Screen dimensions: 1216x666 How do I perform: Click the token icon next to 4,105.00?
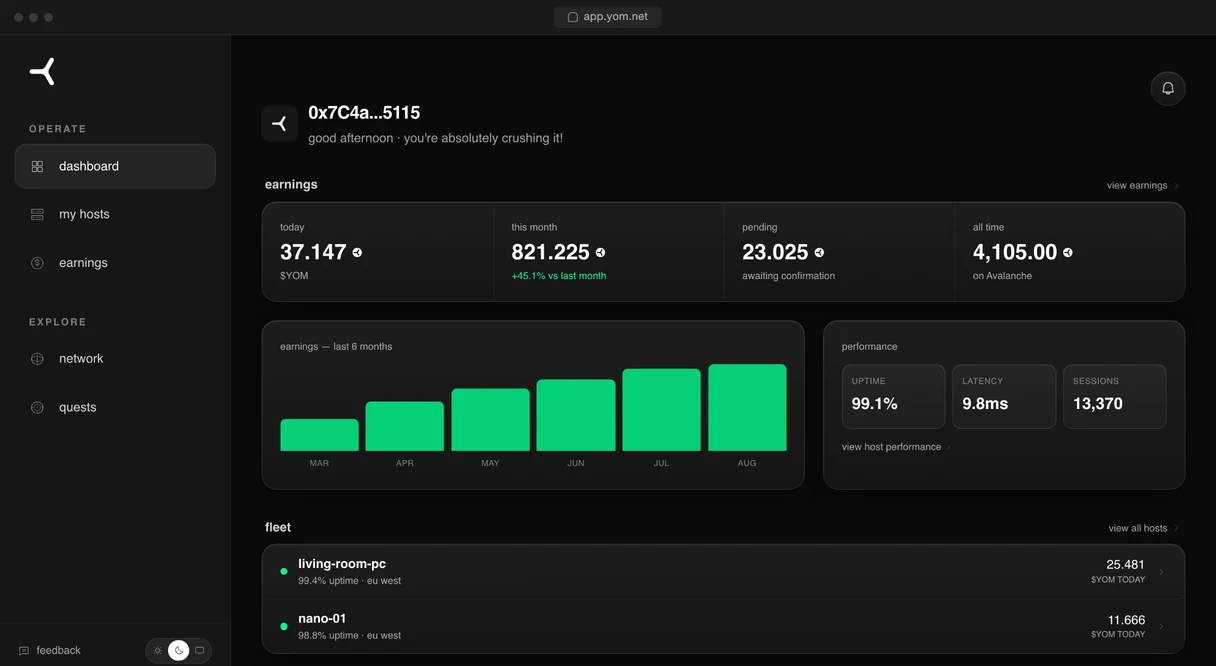1067,253
